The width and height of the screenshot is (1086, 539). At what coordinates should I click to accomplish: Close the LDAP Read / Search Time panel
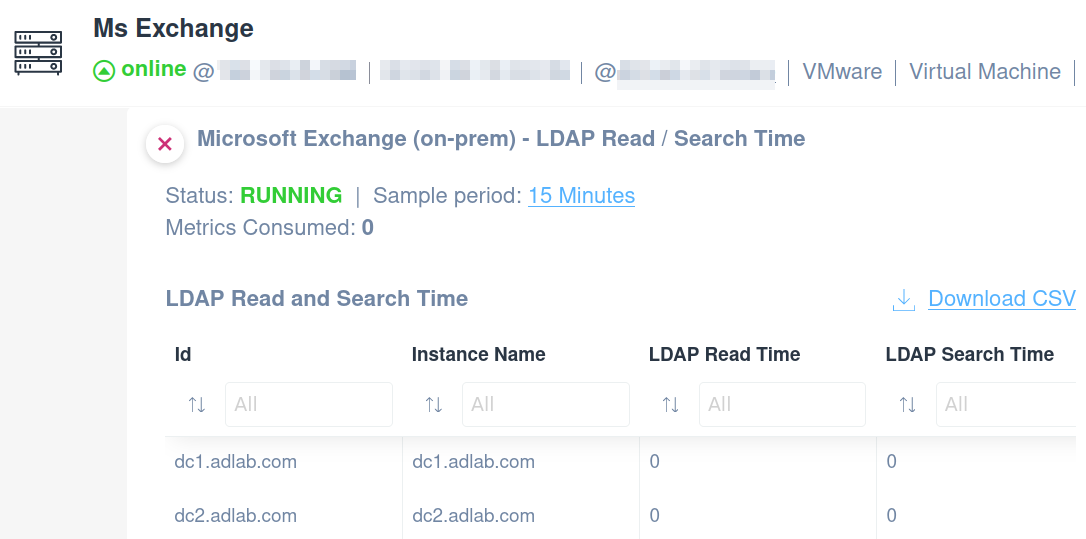pos(165,144)
